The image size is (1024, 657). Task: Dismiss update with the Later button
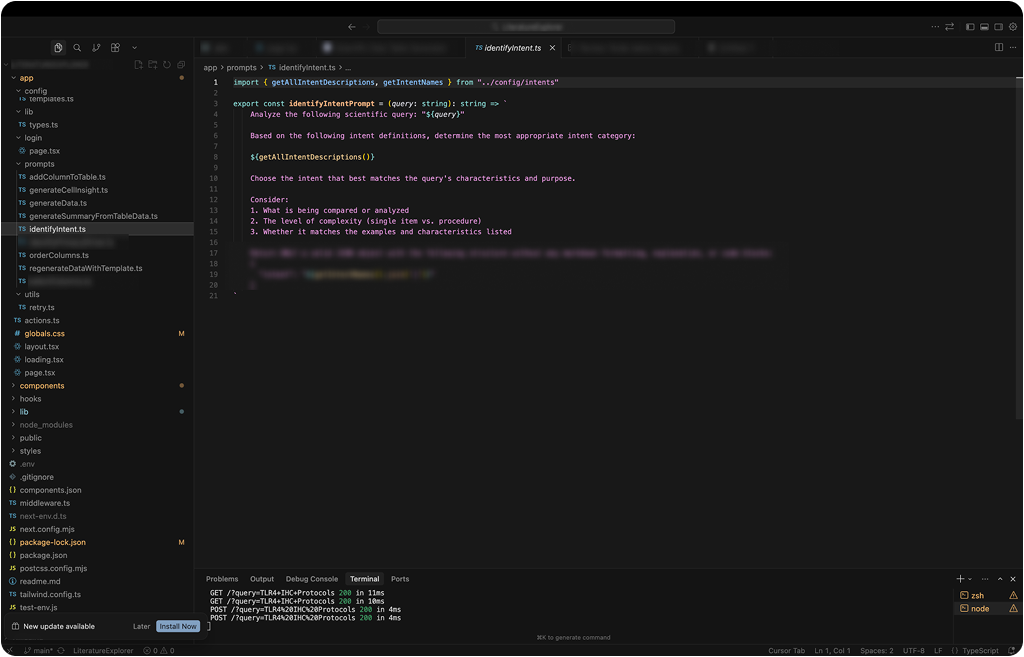pyautogui.click(x=141, y=626)
